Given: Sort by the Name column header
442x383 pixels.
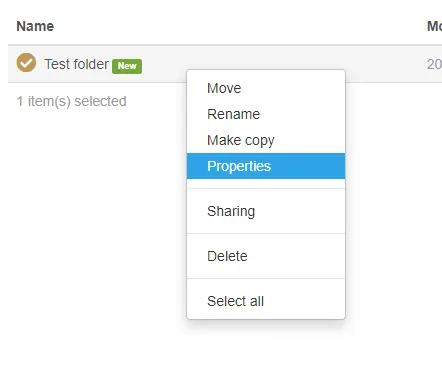Looking at the screenshot, I should coord(35,26).
